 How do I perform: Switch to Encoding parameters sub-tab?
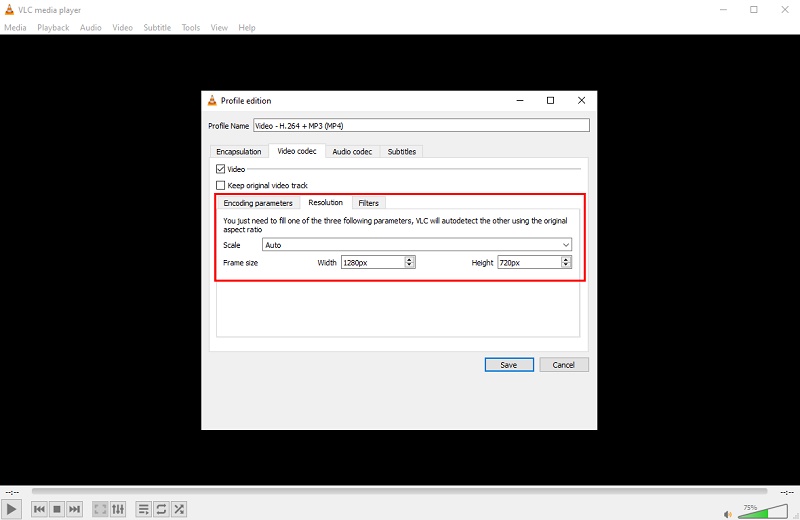(258, 203)
